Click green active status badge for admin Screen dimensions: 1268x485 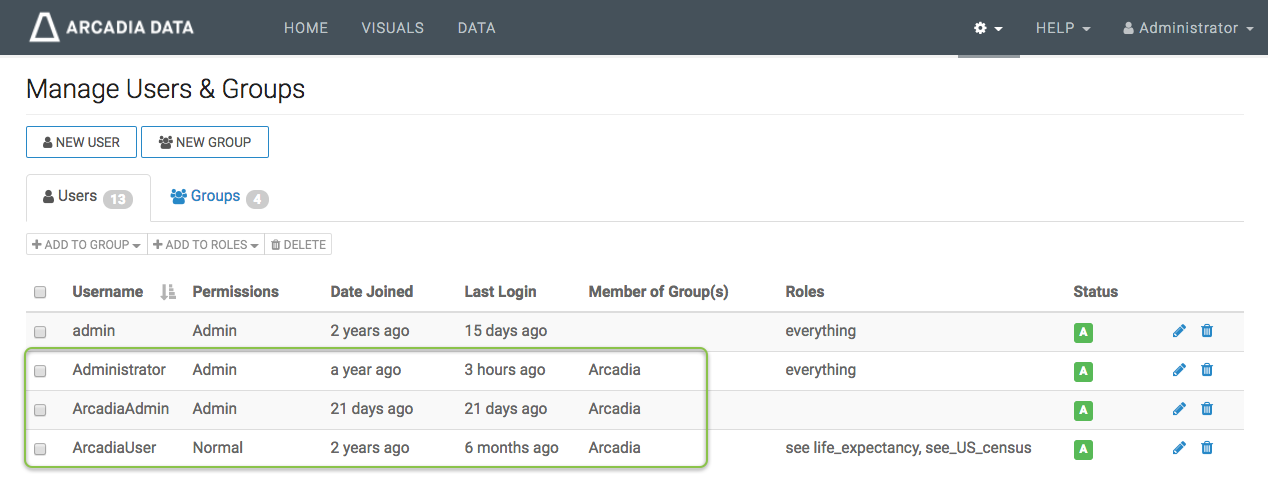tap(1082, 332)
